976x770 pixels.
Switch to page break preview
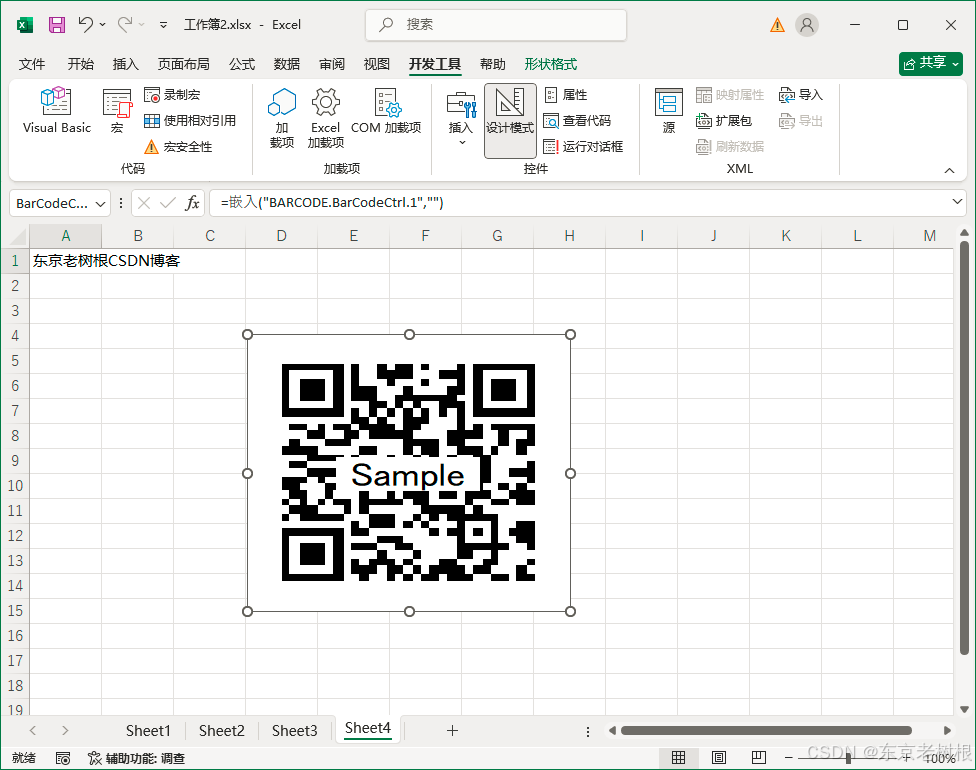tap(758, 758)
